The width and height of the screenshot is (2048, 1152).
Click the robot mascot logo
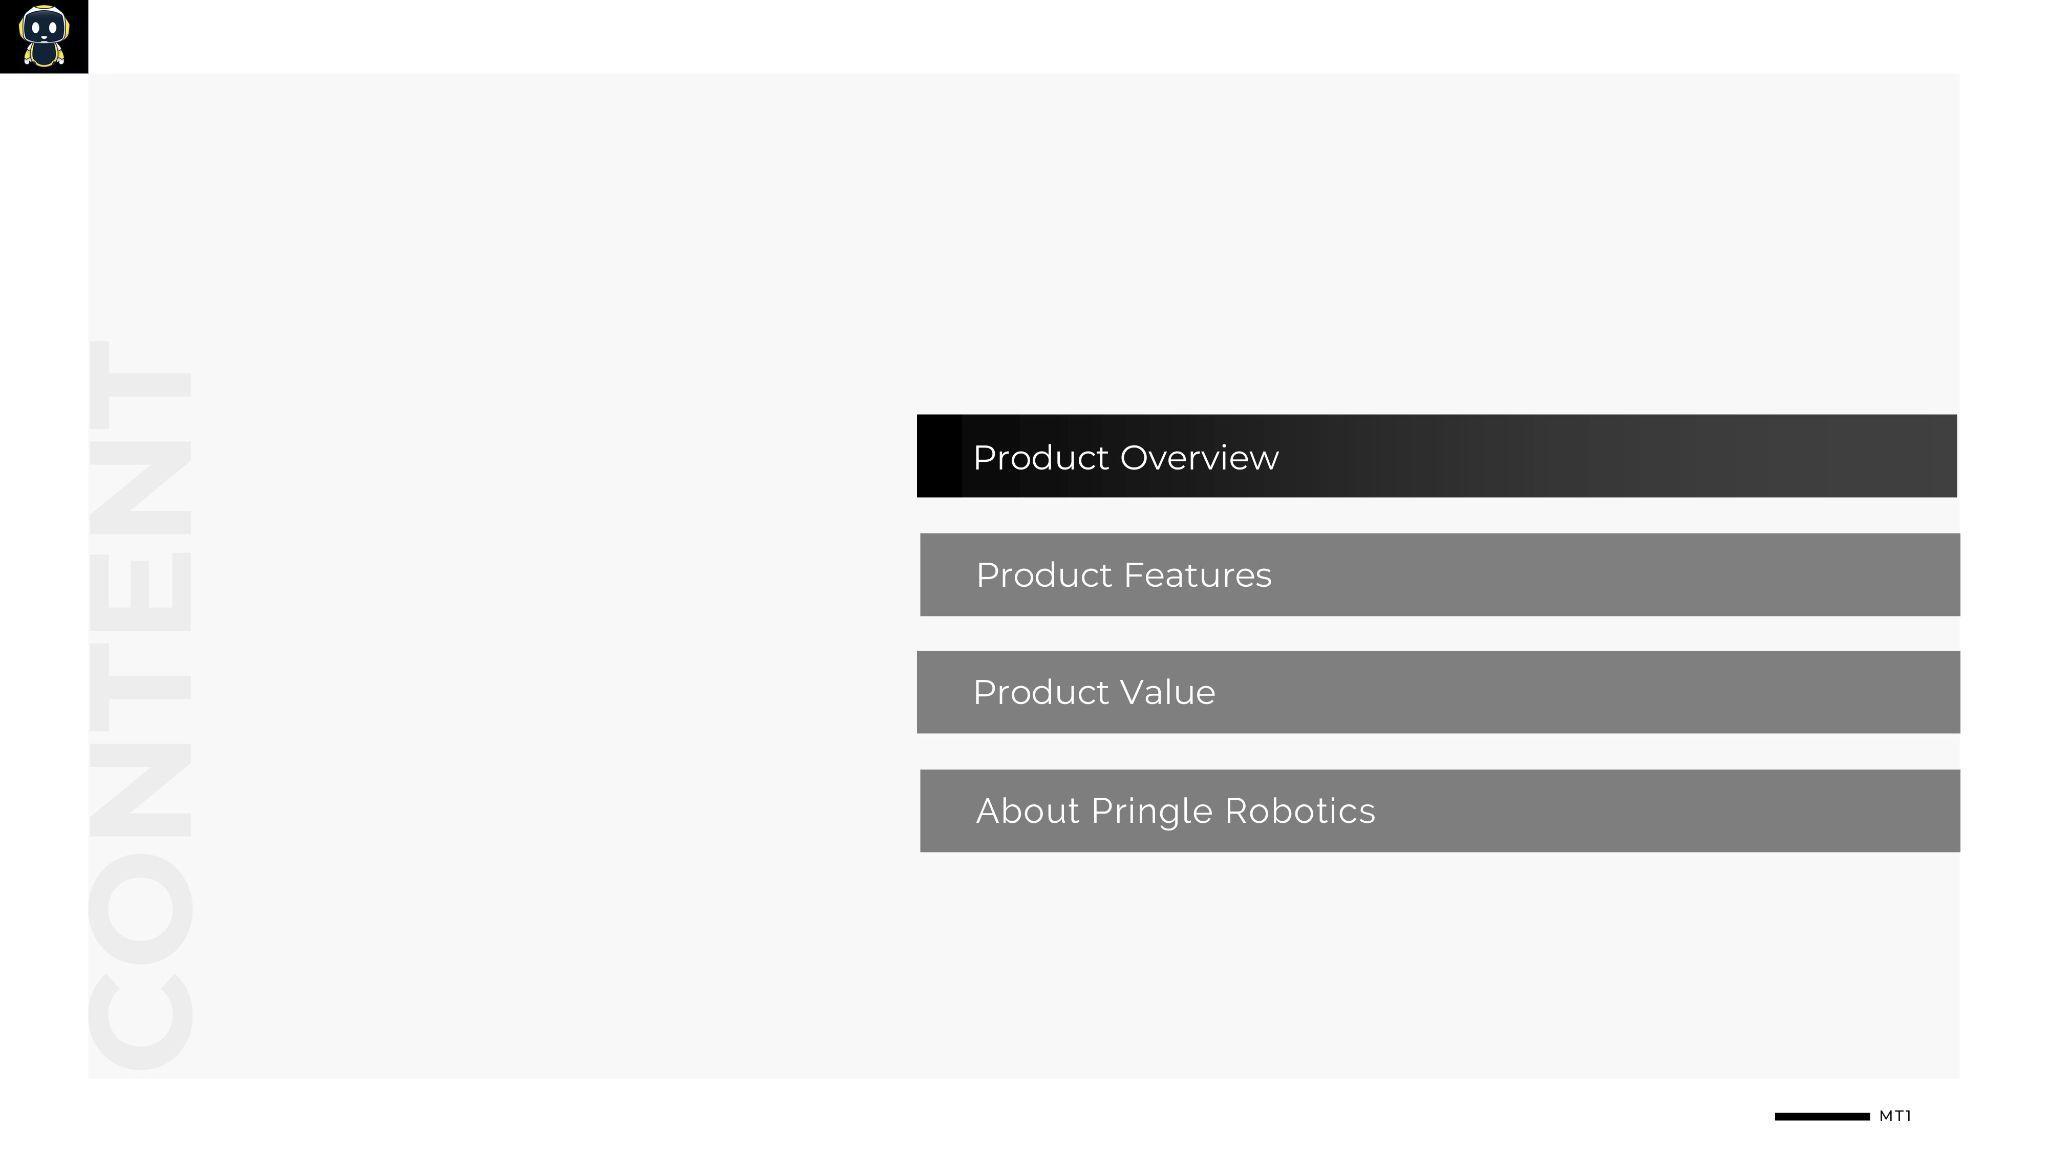(44, 36)
